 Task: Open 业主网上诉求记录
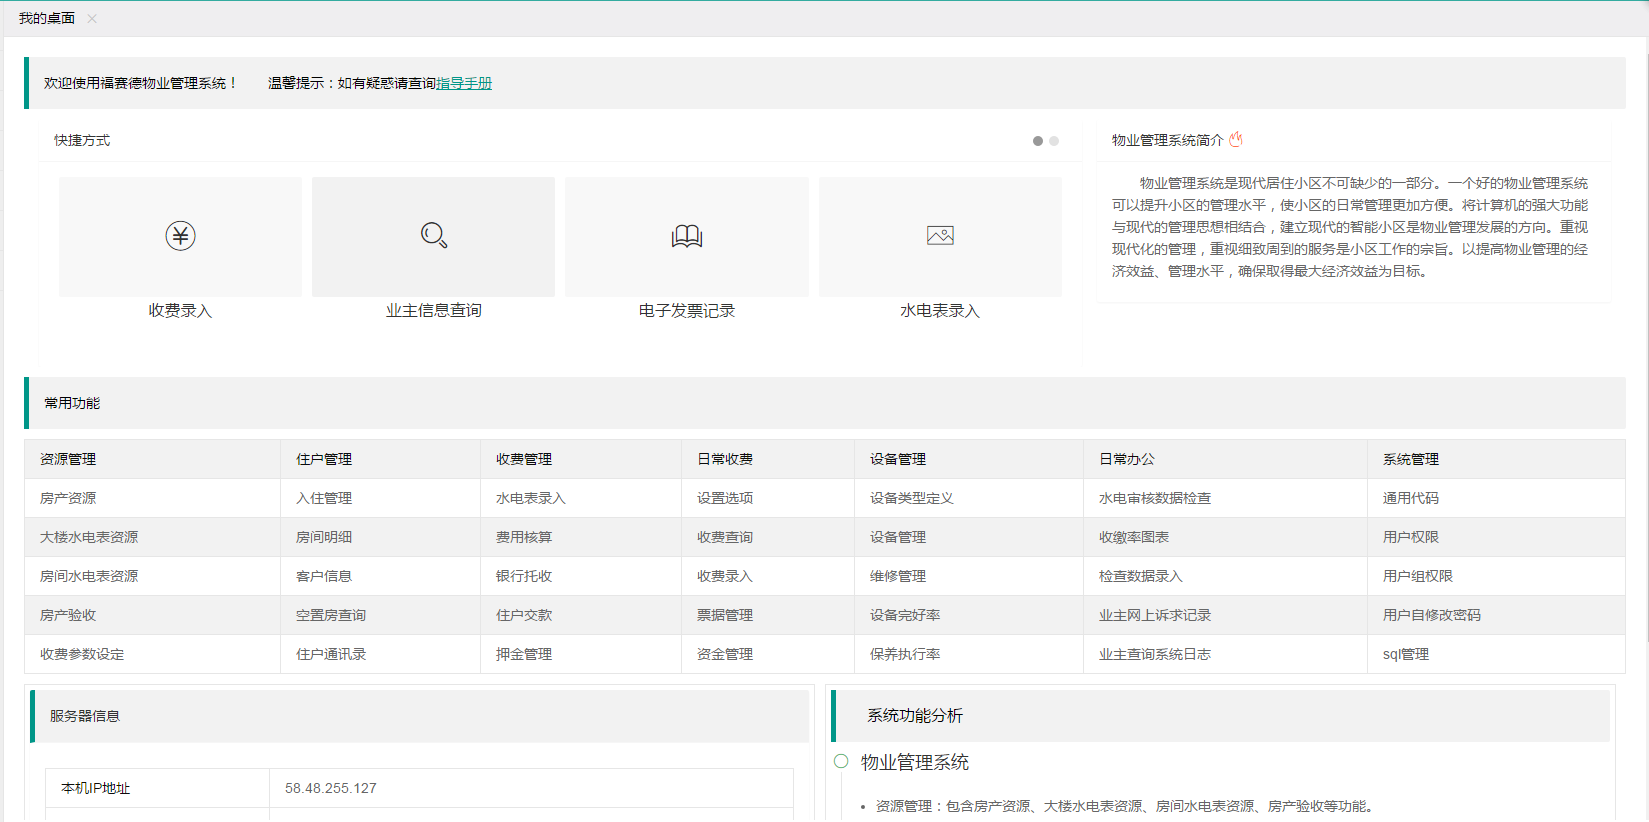1155,615
